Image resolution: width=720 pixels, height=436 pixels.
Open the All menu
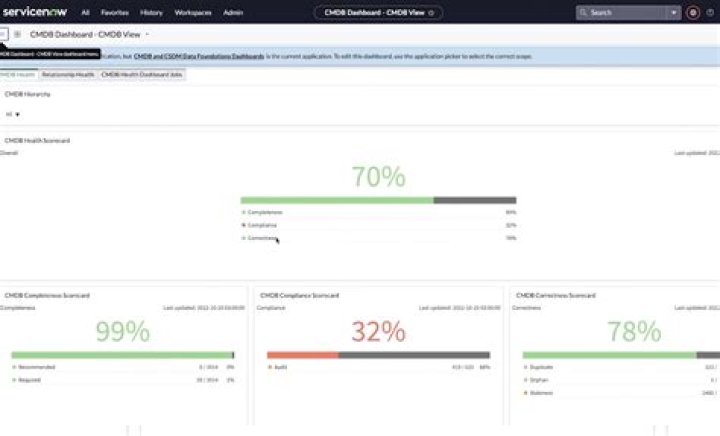[x=85, y=13]
